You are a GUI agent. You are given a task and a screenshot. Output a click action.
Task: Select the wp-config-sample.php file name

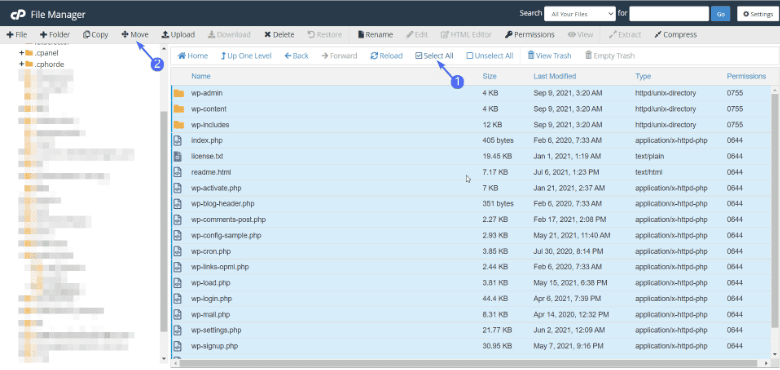coord(226,235)
